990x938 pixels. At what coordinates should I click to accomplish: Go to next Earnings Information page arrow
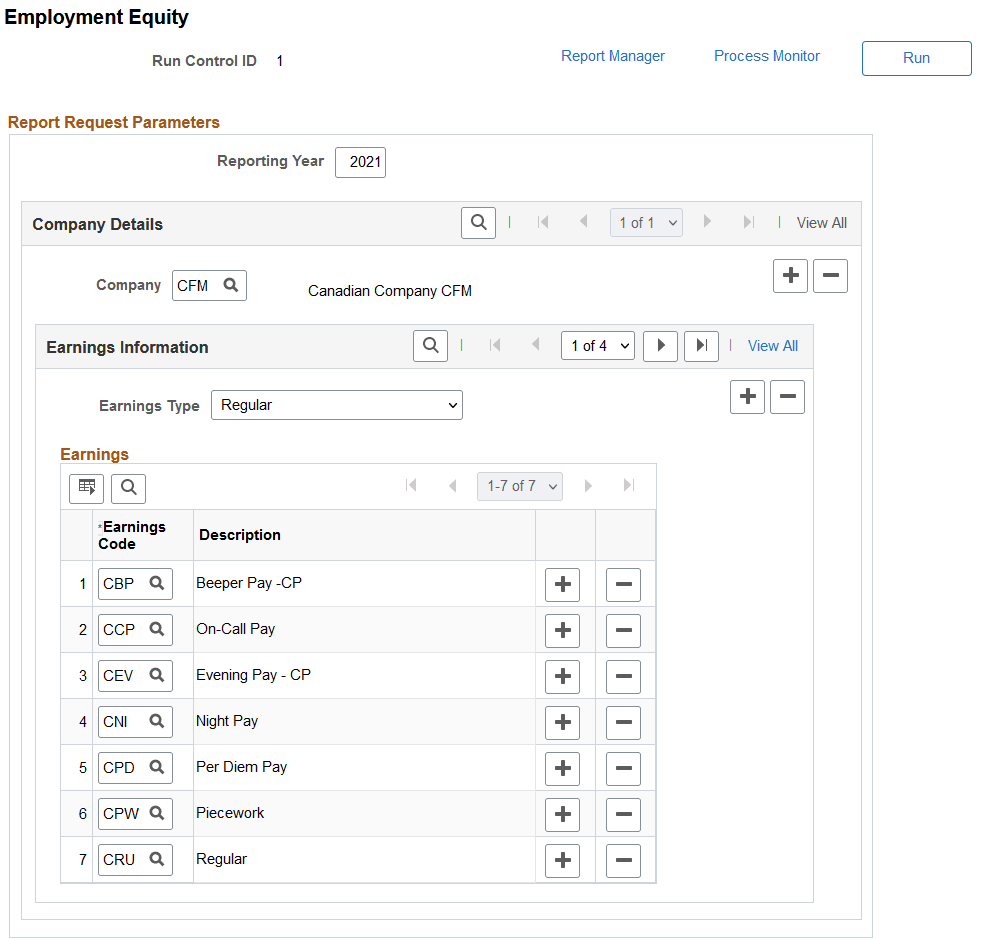coord(660,345)
